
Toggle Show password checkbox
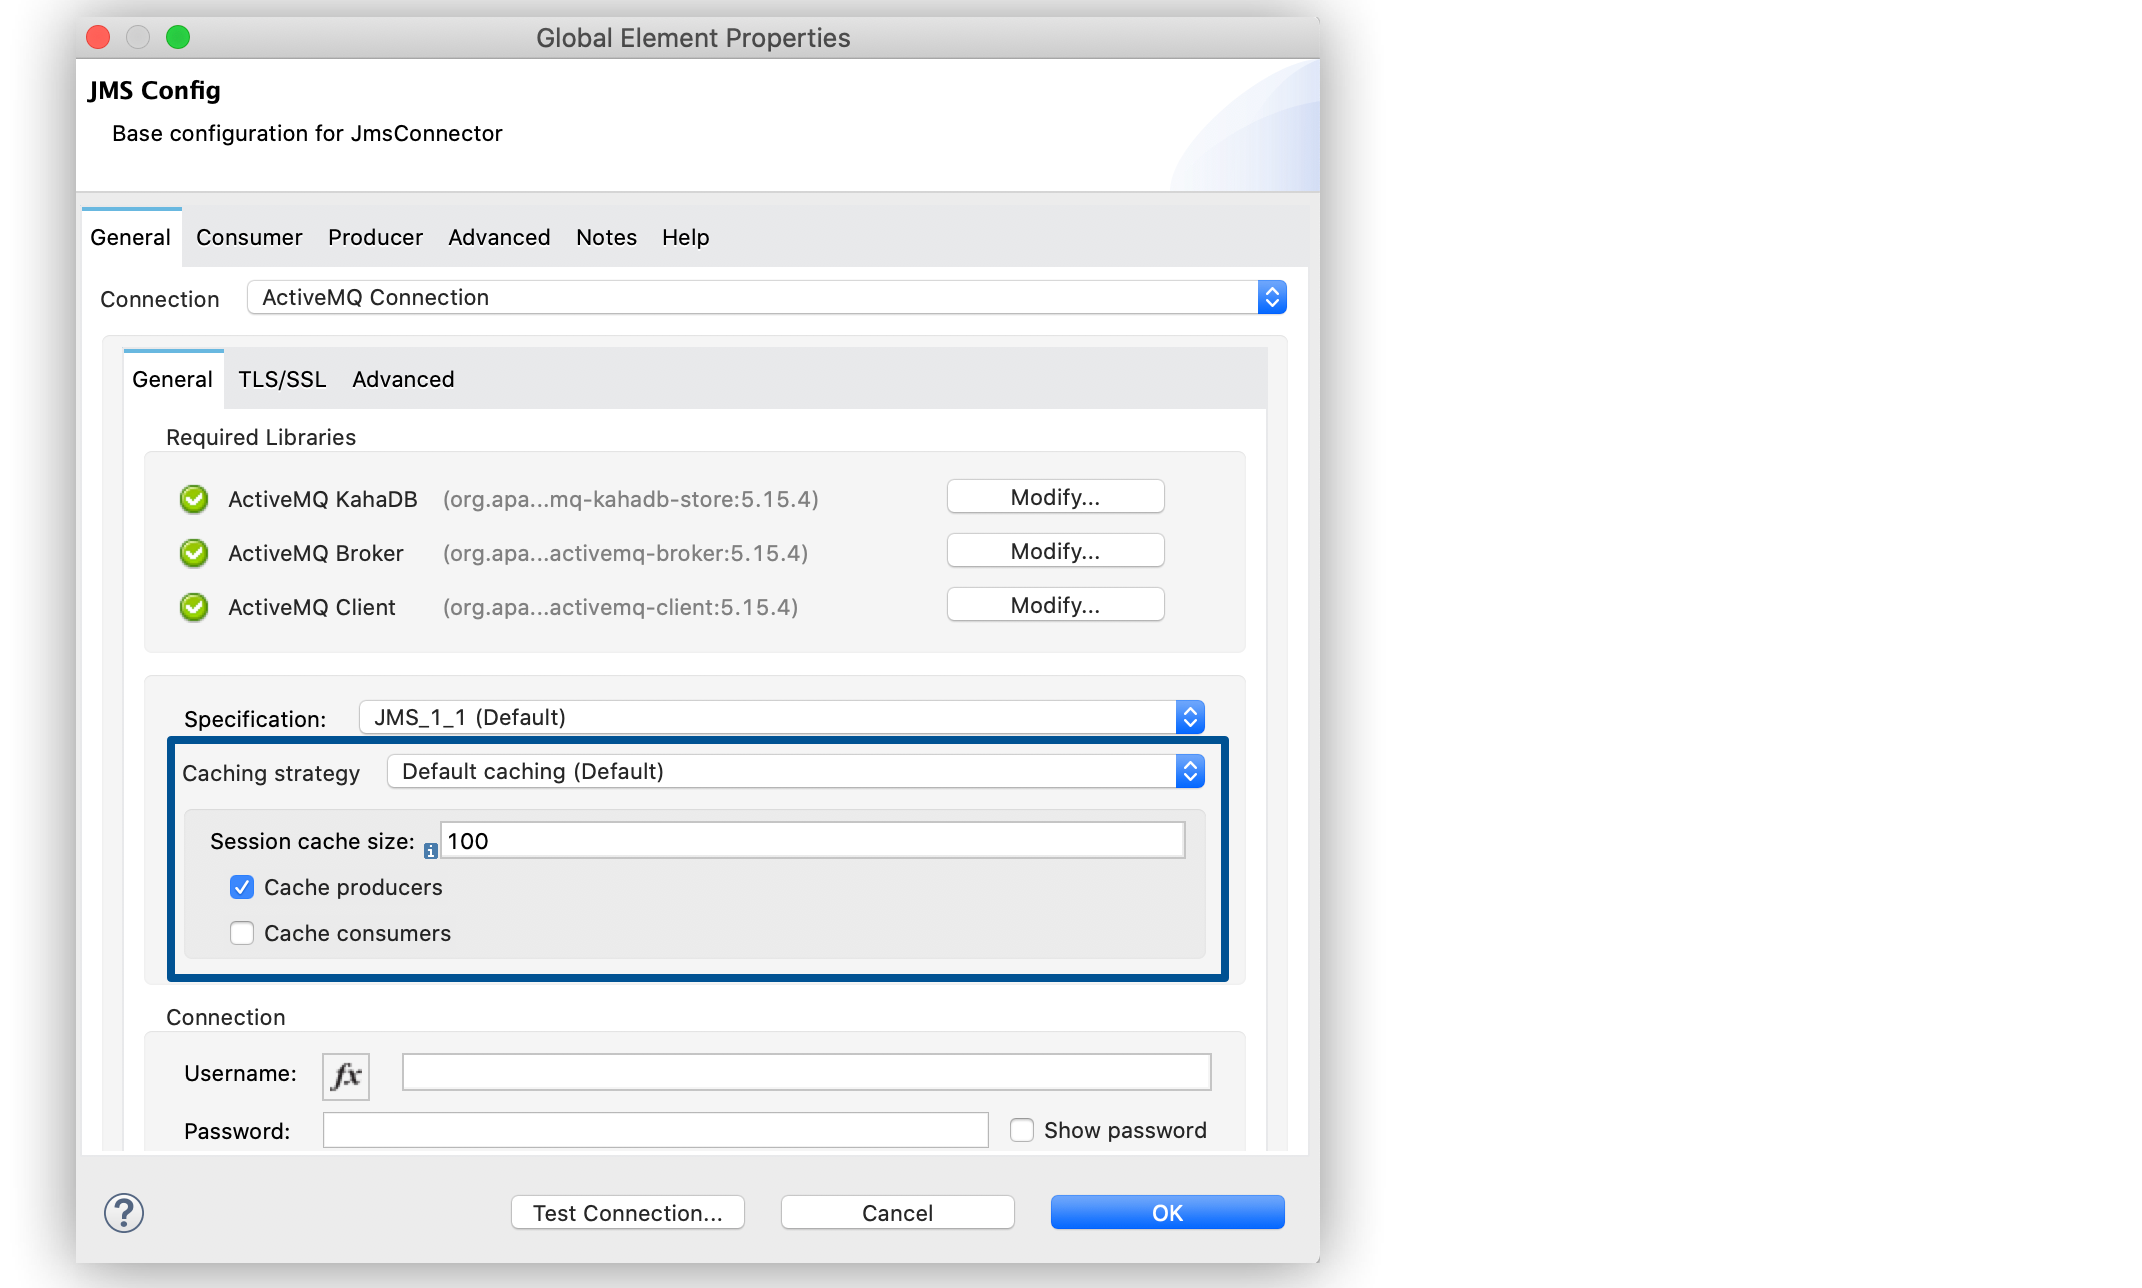pos(1019,1130)
